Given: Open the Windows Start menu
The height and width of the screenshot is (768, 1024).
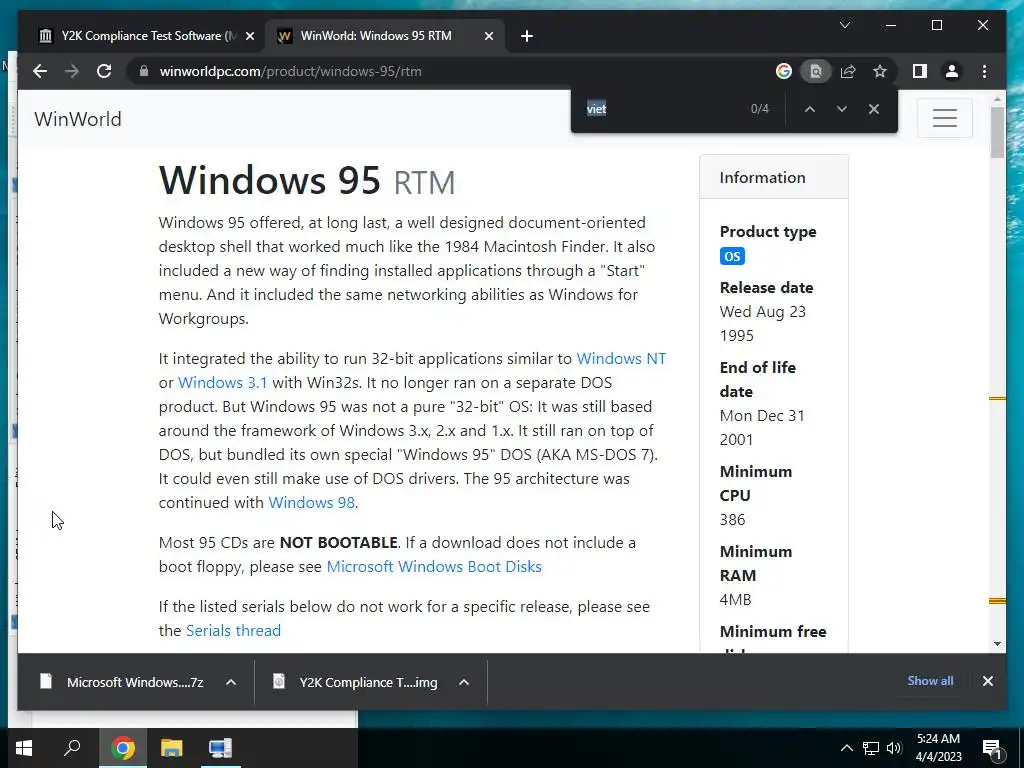Looking at the screenshot, I should point(24,748).
